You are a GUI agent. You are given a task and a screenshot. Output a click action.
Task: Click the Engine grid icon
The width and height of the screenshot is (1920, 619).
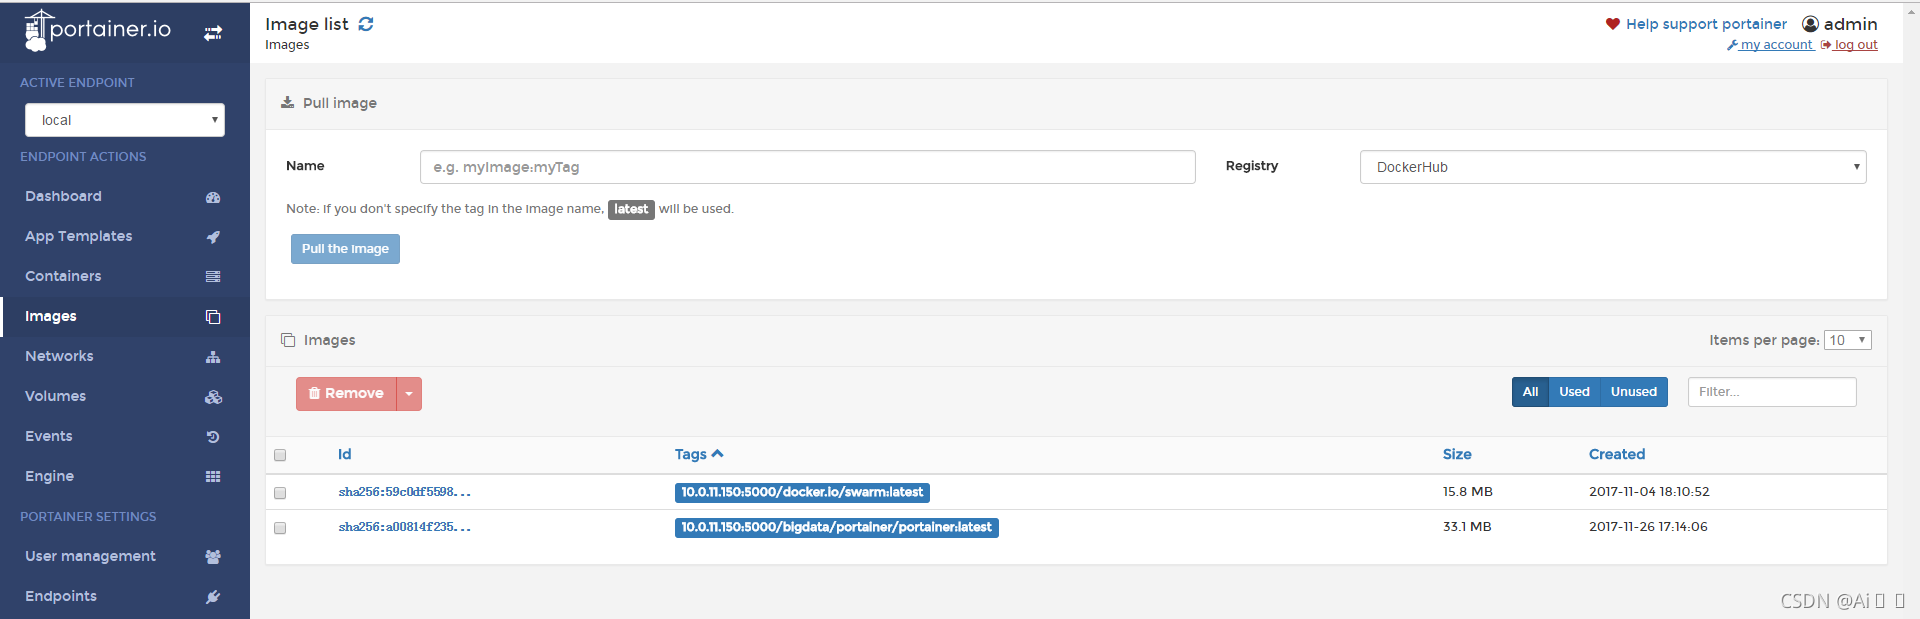[x=213, y=477]
